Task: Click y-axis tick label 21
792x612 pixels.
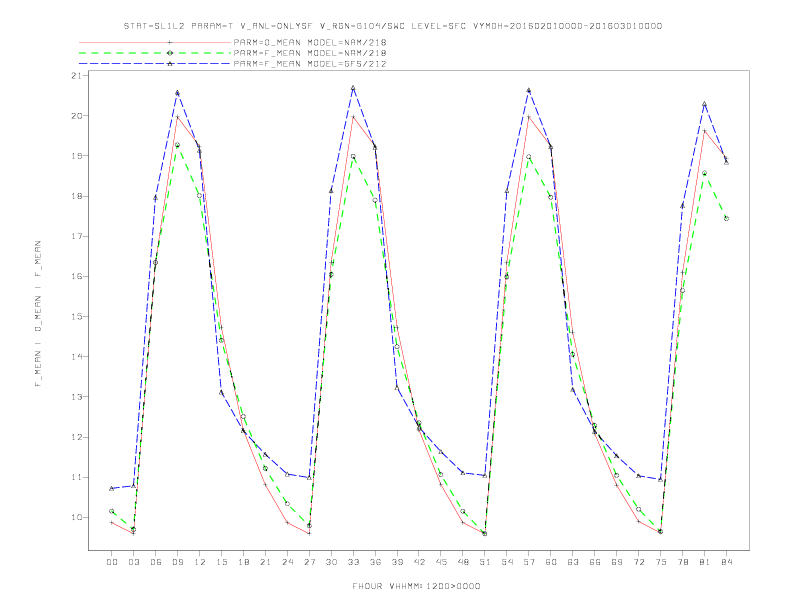Action: [76, 76]
